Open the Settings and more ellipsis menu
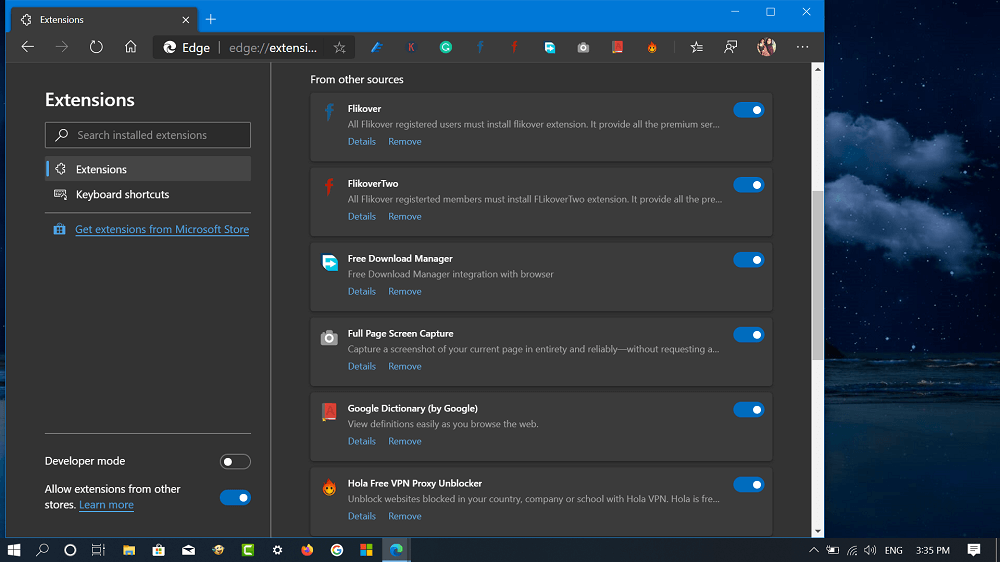The width and height of the screenshot is (1000, 562). click(x=802, y=47)
